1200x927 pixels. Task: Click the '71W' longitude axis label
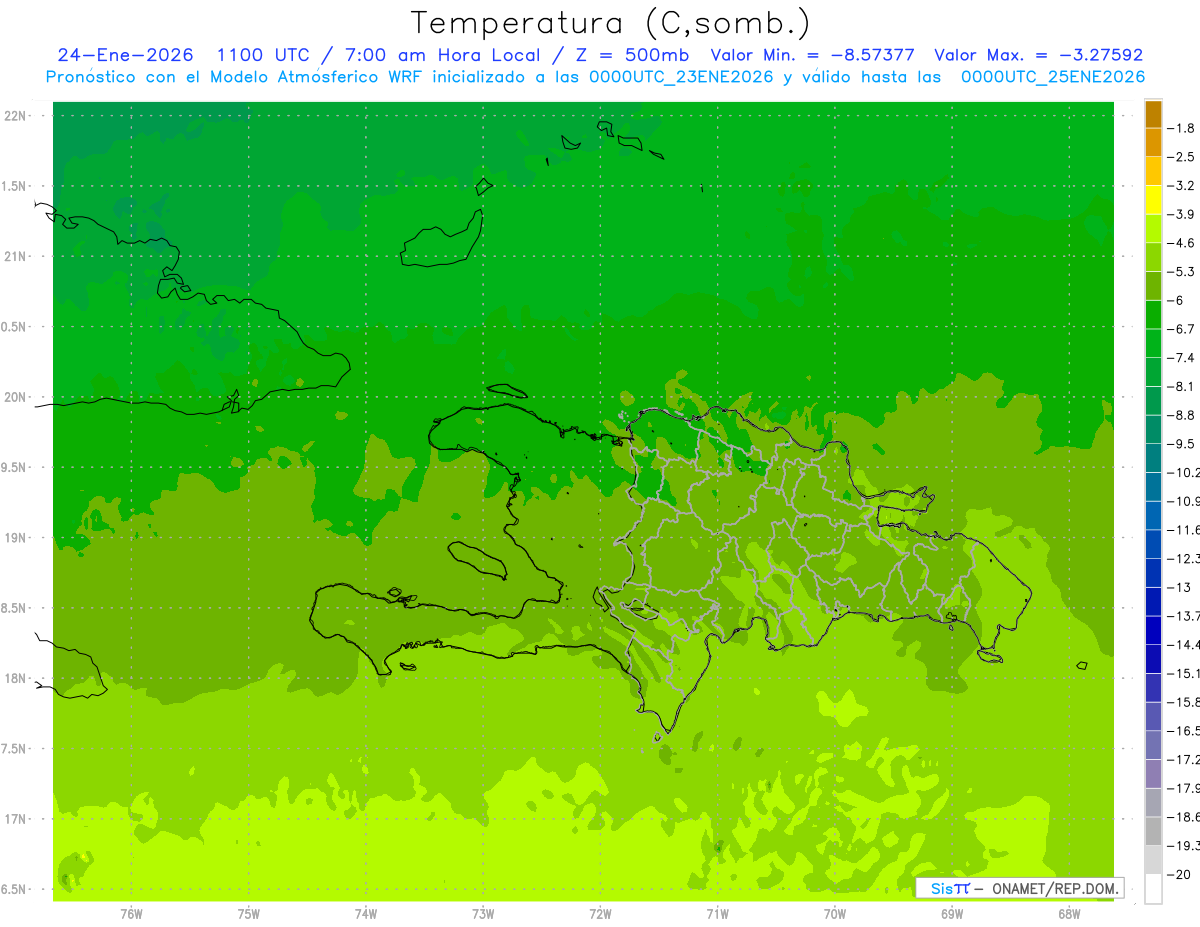[x=717, y=914]
